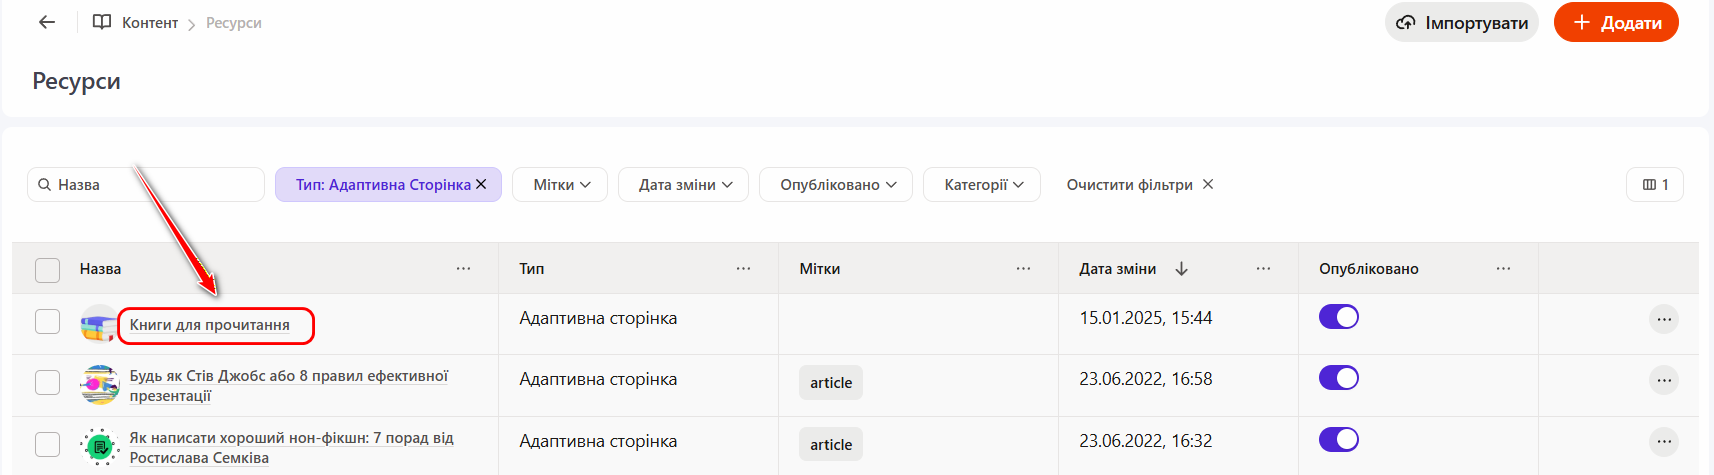The height and width of the screenshot is (475, 1714).
Task: Sort by Дата зміни arrow
Action: 1181,269
